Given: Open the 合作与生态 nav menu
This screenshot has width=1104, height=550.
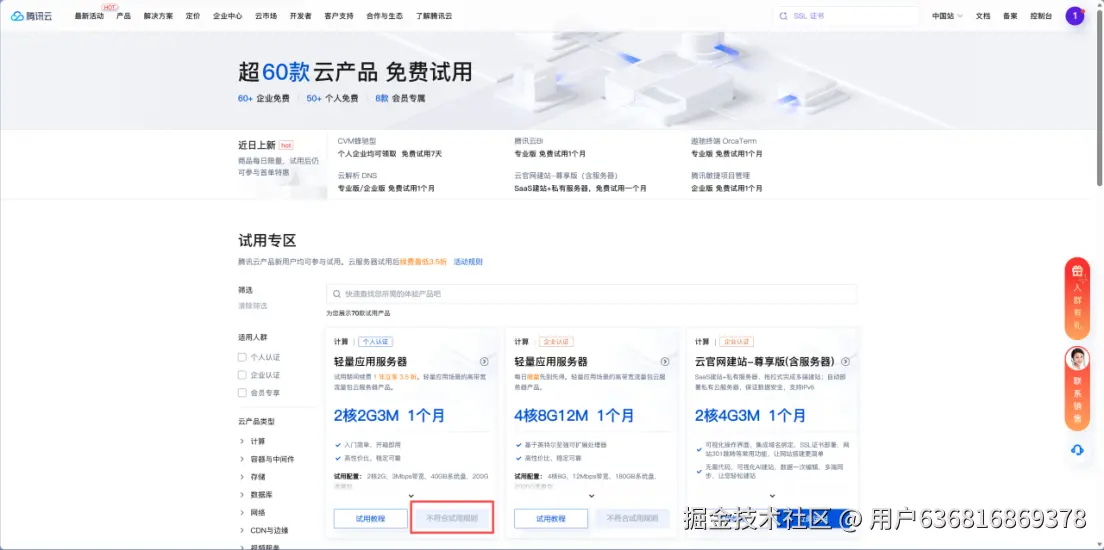Looking at the screenshot, I should coord(384,15).
